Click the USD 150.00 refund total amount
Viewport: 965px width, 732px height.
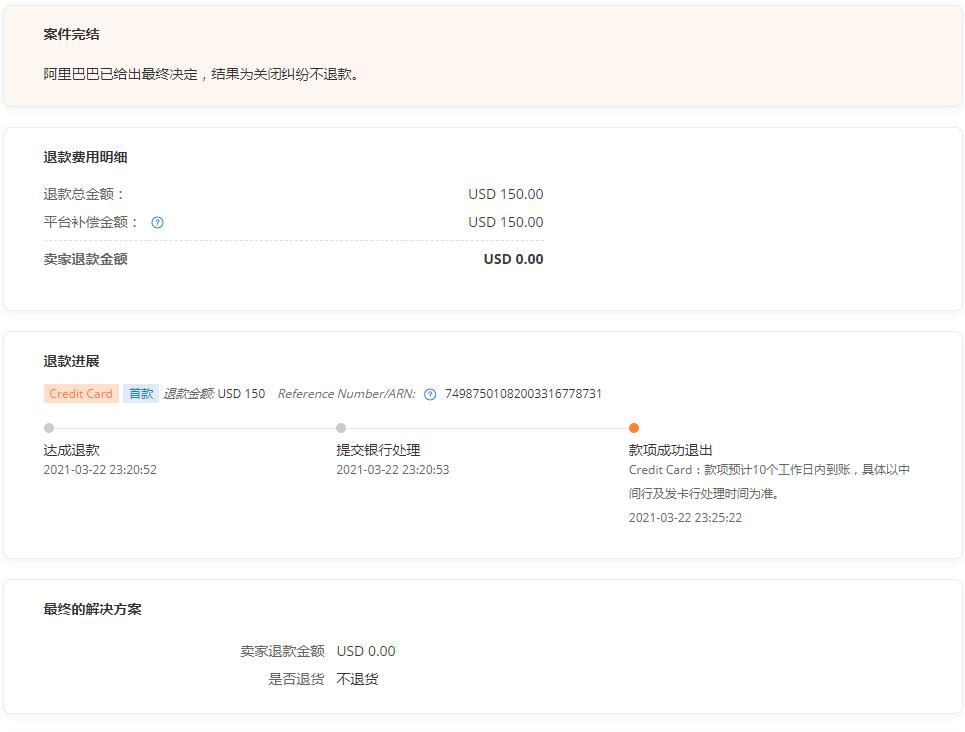[505, 193]
